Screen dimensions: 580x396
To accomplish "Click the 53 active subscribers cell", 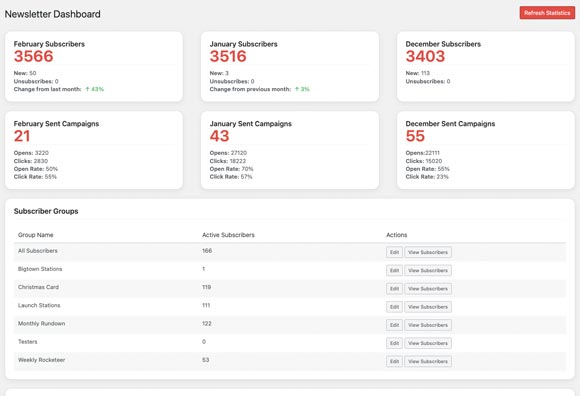I will [206, 360].
